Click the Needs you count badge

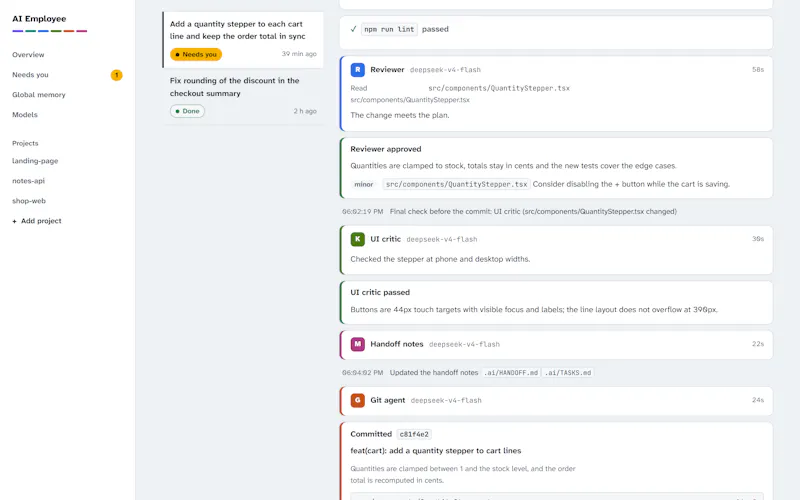coord(116,75)
